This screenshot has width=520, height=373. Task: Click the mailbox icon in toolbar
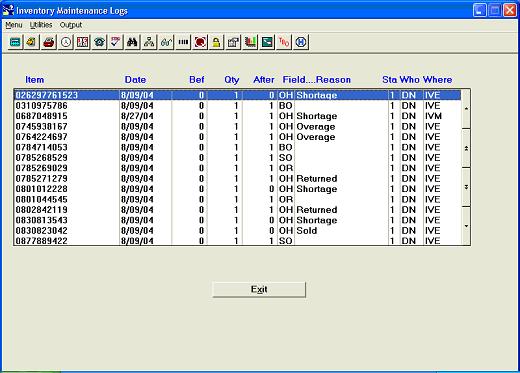tap(233, 42)
